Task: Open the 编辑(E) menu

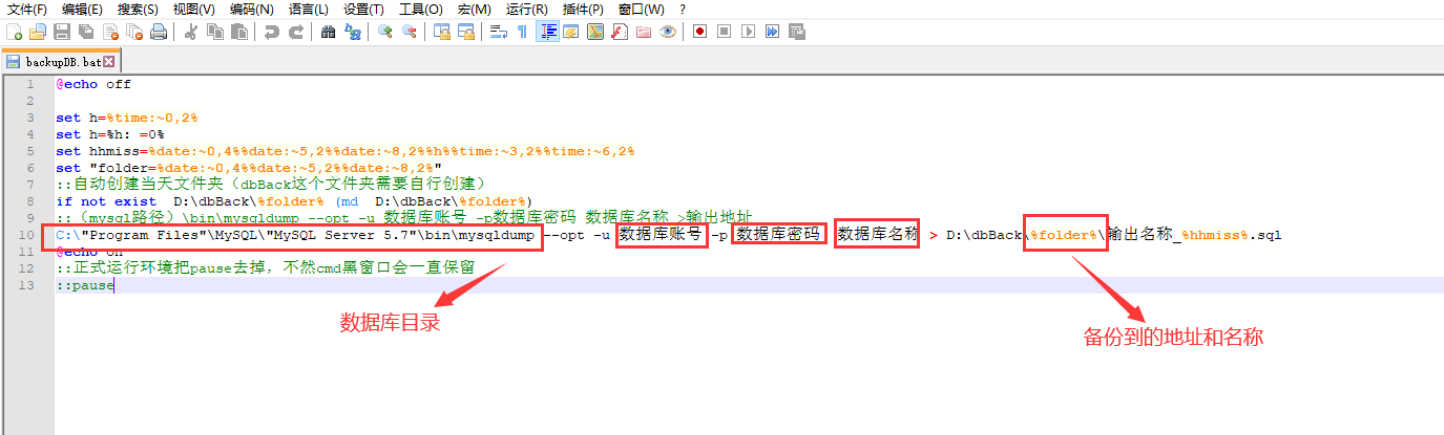Action: click(x=82, y=9)
